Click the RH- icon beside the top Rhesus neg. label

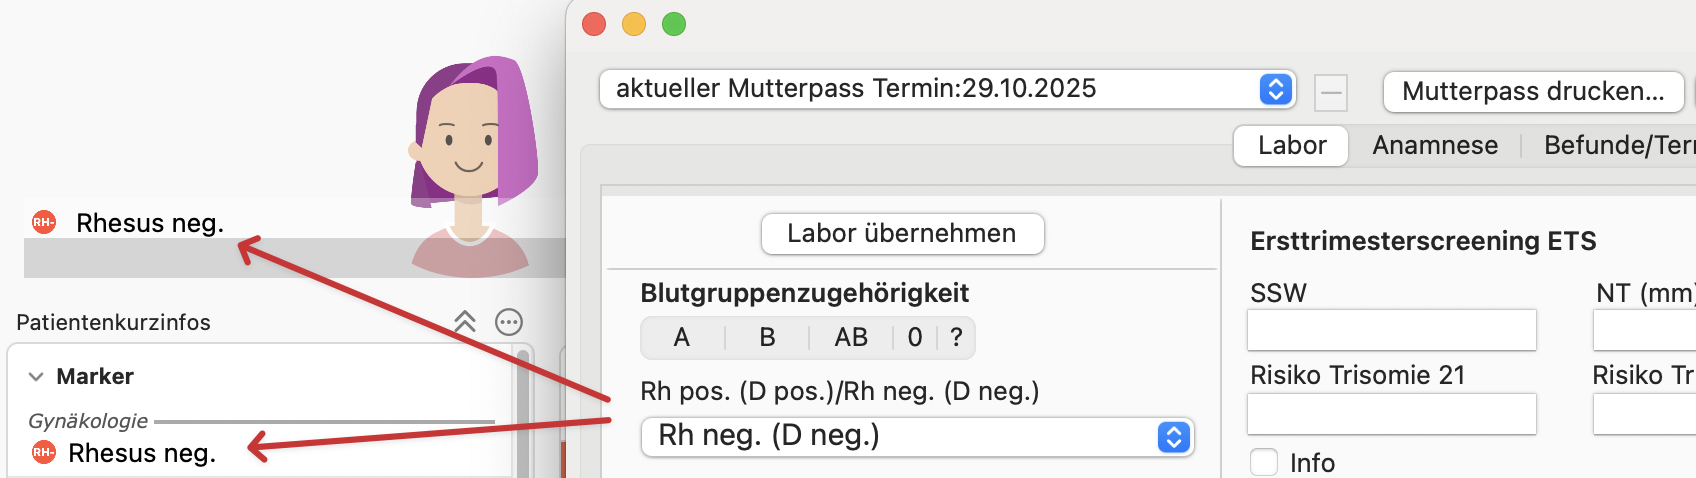point(44,222)
